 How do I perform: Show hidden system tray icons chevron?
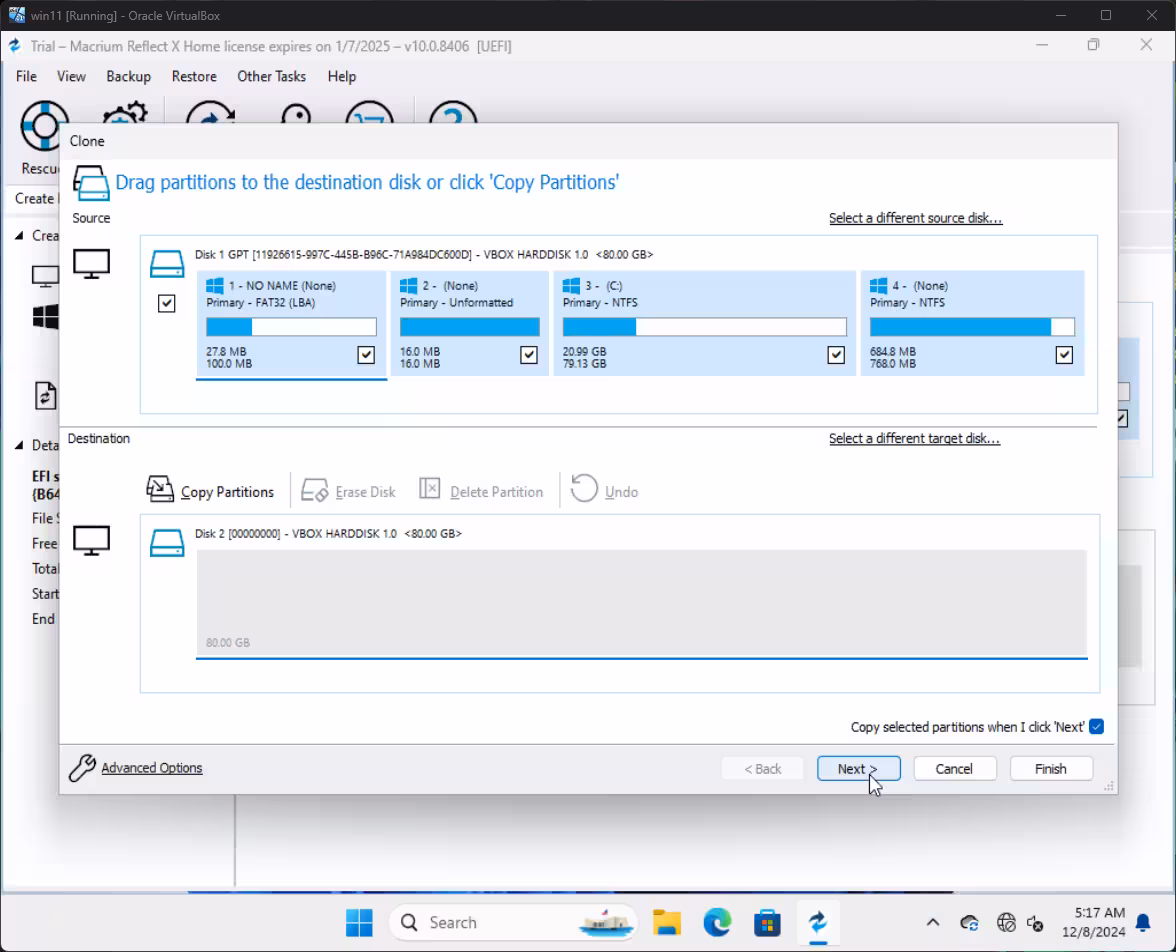933,923
